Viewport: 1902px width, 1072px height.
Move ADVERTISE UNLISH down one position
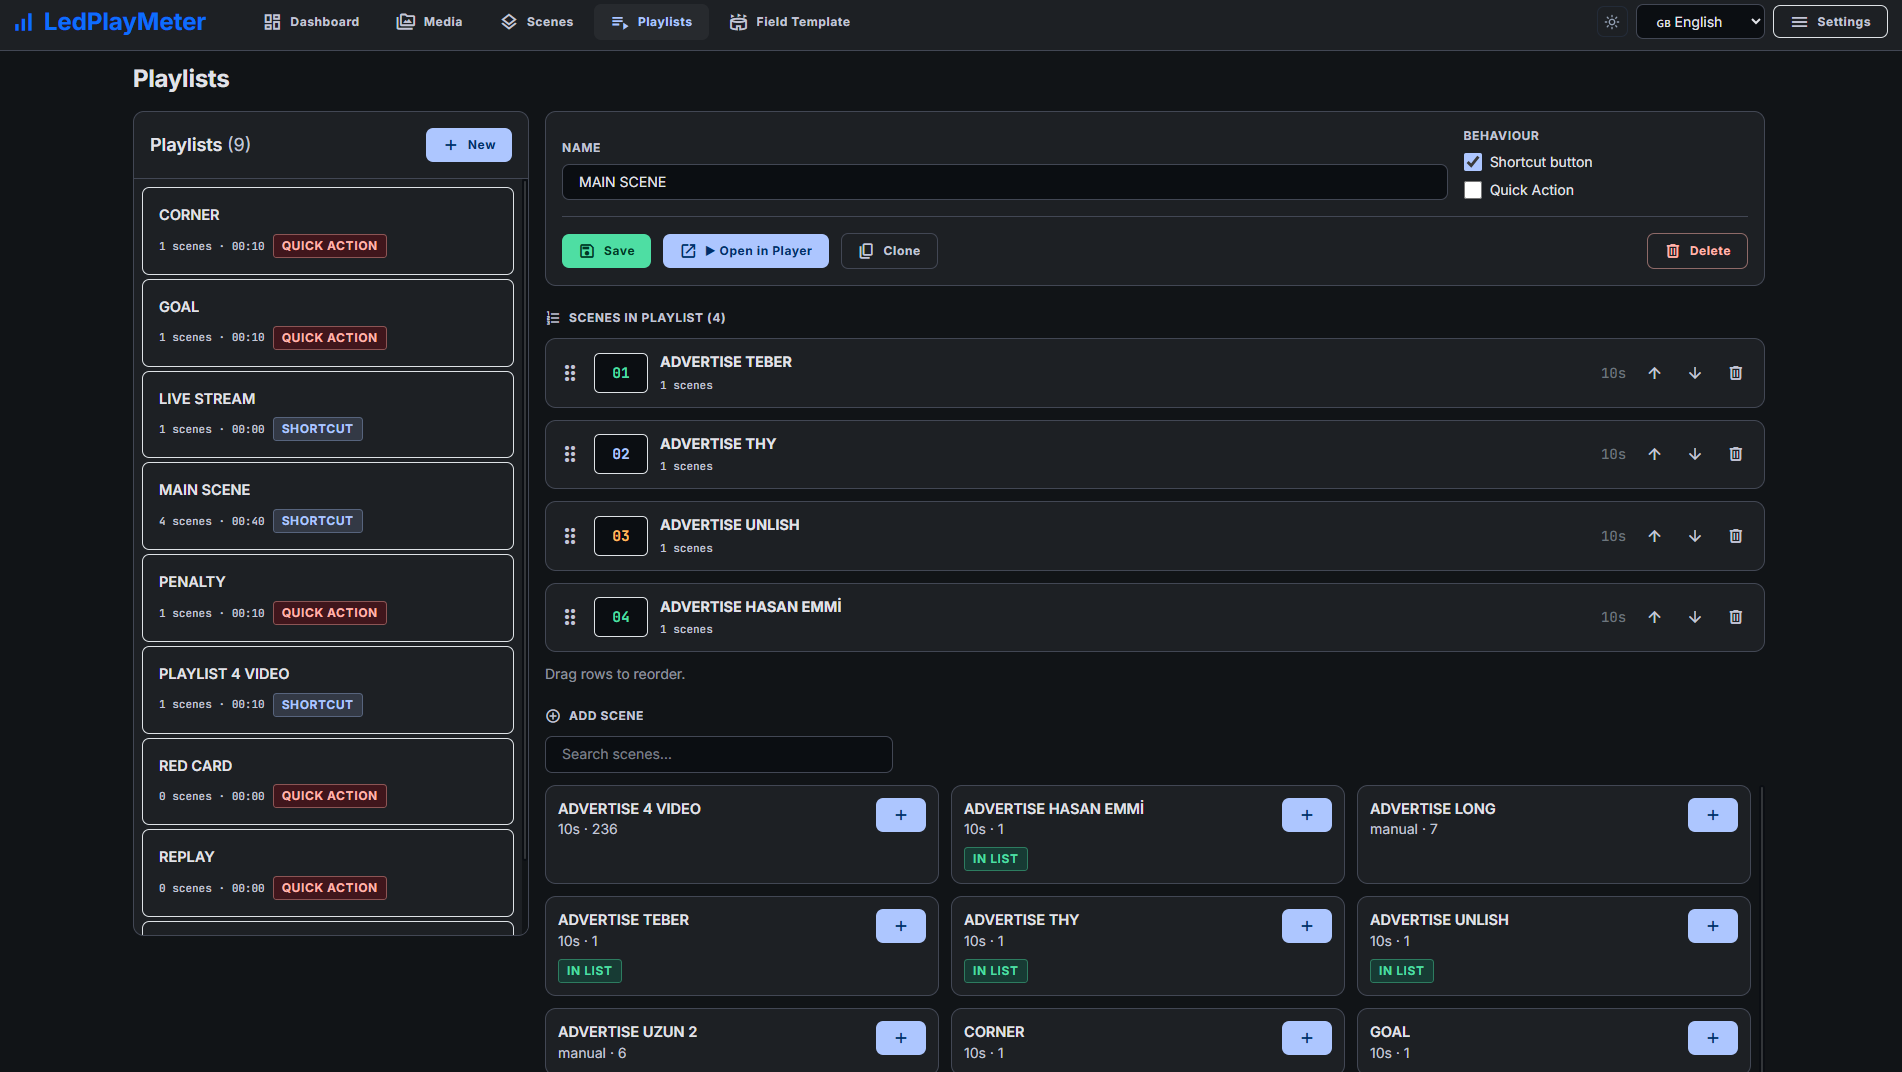pos(1695,536)
